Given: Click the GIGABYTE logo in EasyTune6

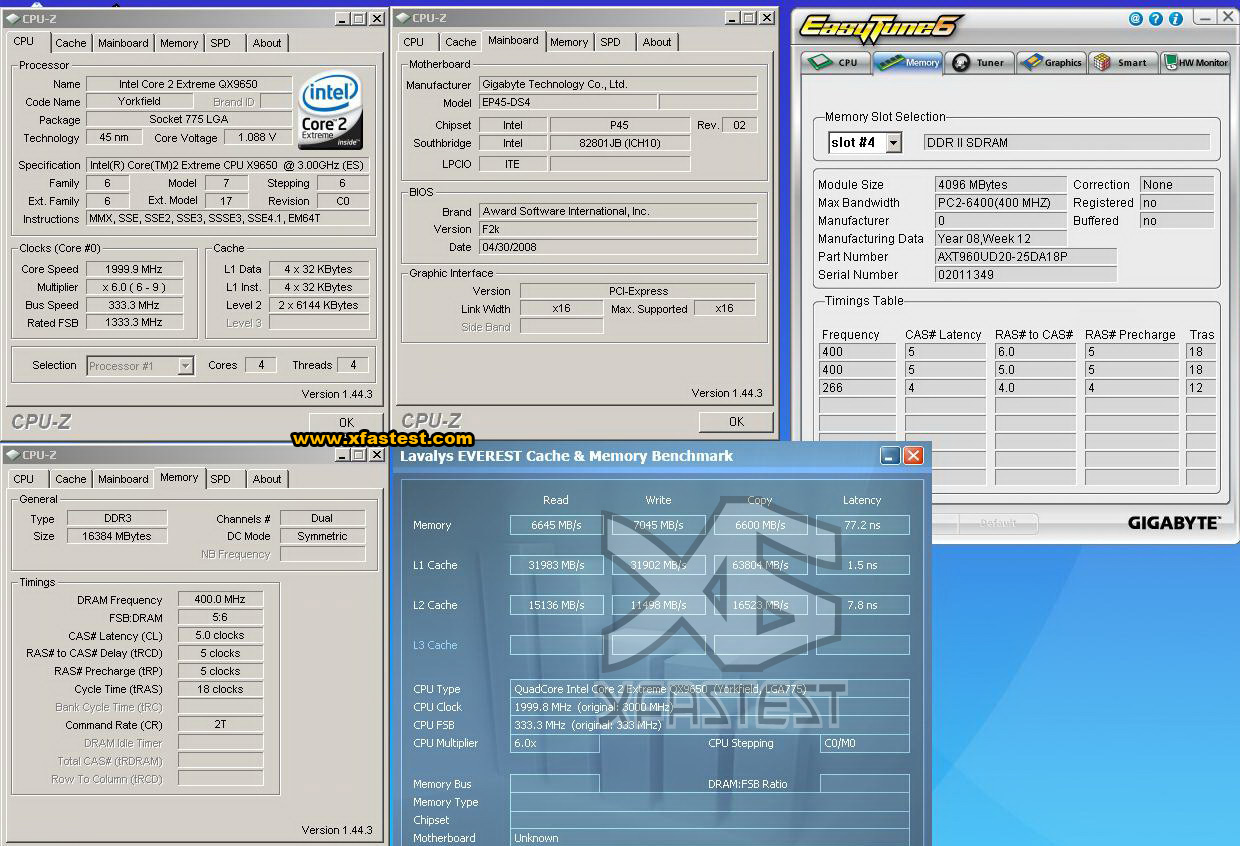Looking at the screenshot, I should coord(1173,523).
